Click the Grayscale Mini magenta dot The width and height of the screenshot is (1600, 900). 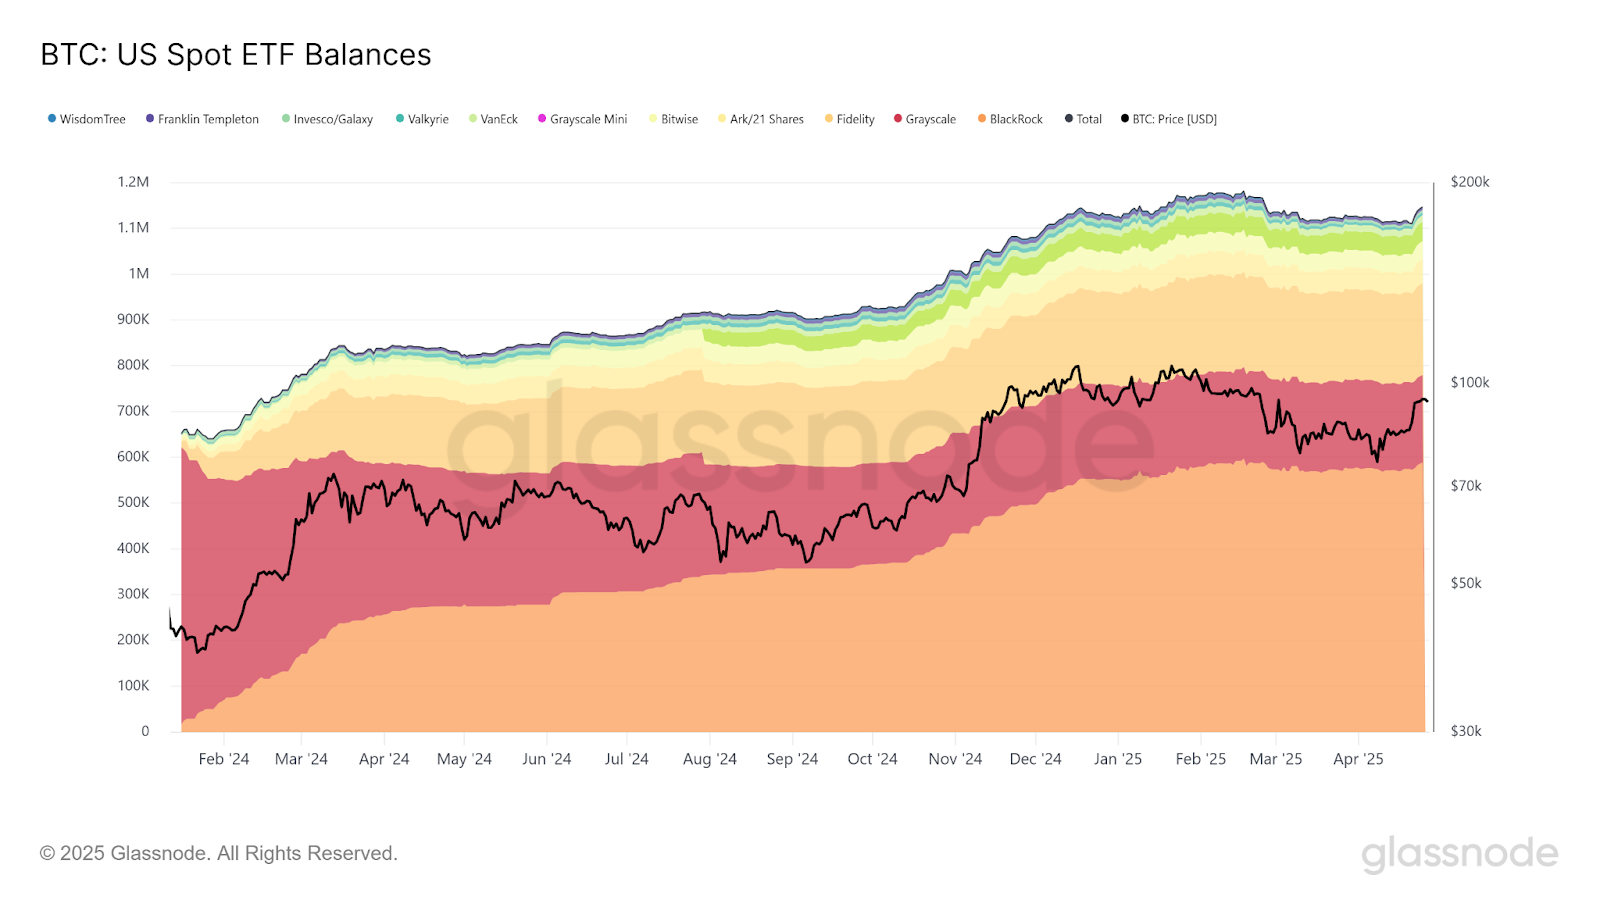(x=542, y=118)
